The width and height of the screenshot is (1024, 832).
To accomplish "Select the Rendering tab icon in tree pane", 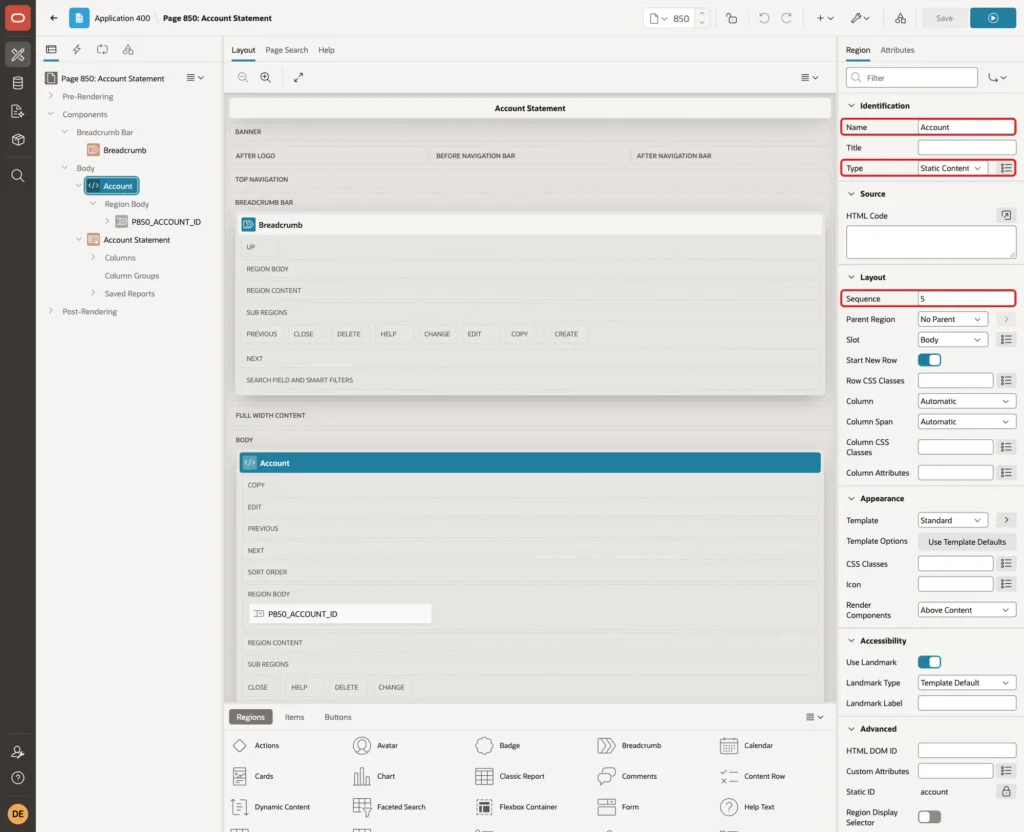I will [51, 50].
